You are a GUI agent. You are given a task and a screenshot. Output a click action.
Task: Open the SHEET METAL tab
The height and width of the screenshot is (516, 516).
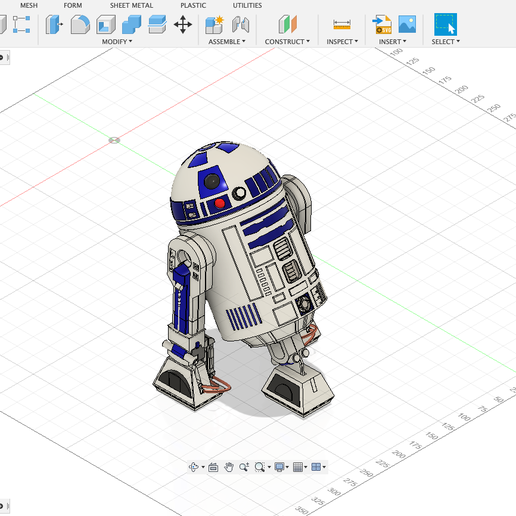(x=131, y=6)
